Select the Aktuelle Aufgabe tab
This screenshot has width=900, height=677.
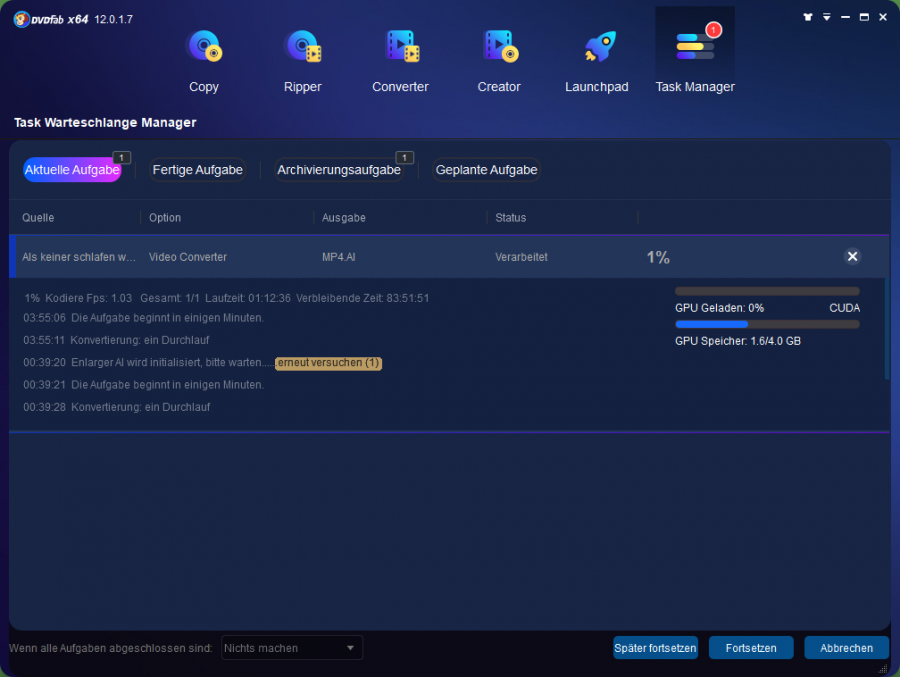tap(72, 170)
